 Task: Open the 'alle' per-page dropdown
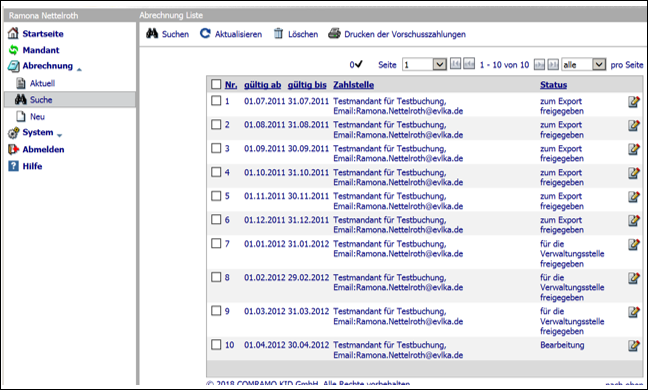click(584, 64)
